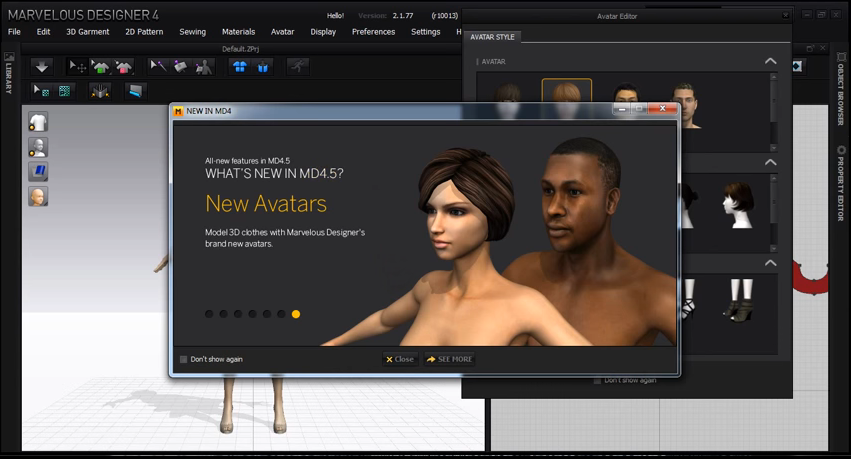Viewport: 851px width, 459px height.
Task: Click the blue reset 3D arrangement tank icon
Action: 263,67
